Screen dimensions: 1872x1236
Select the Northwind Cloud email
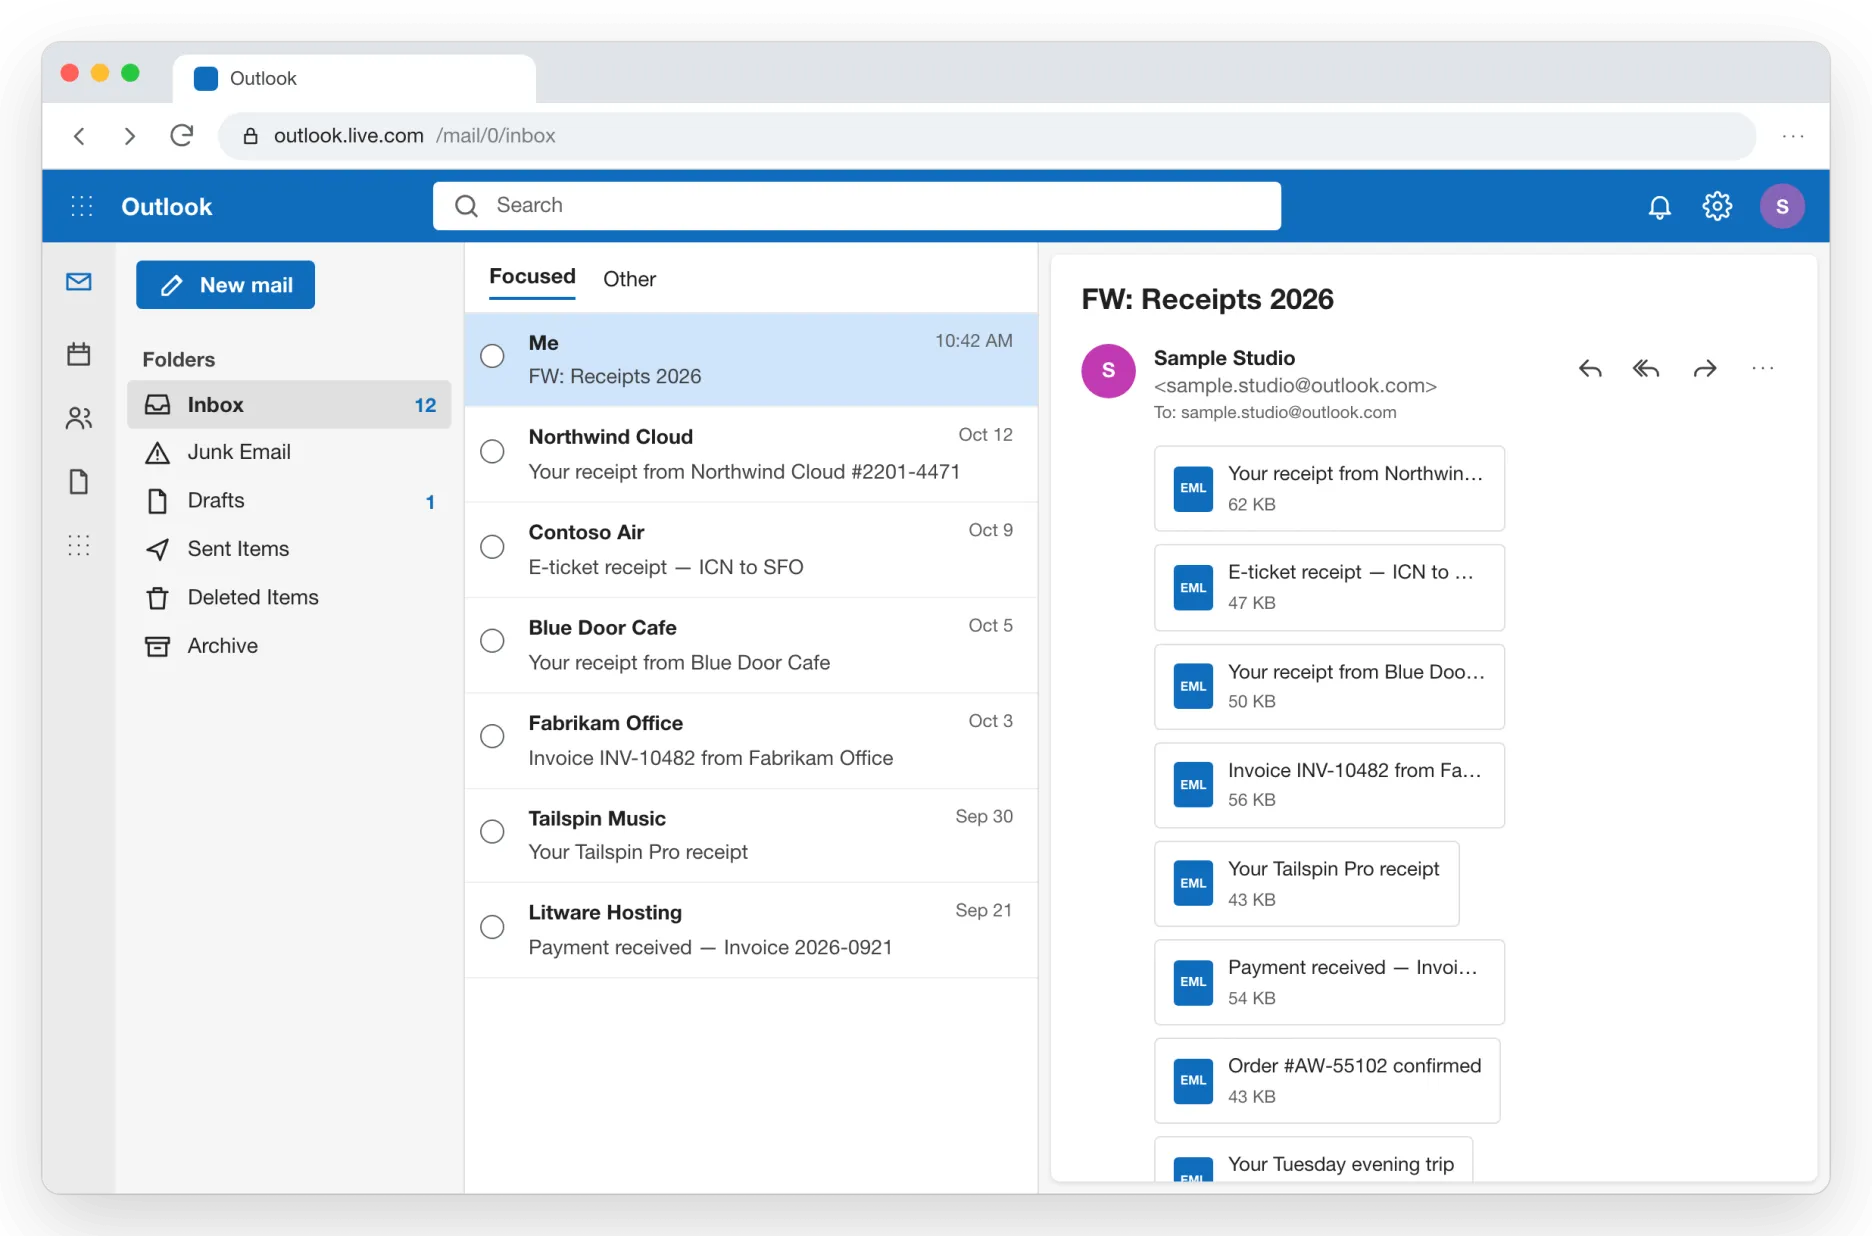click(751, 454)
